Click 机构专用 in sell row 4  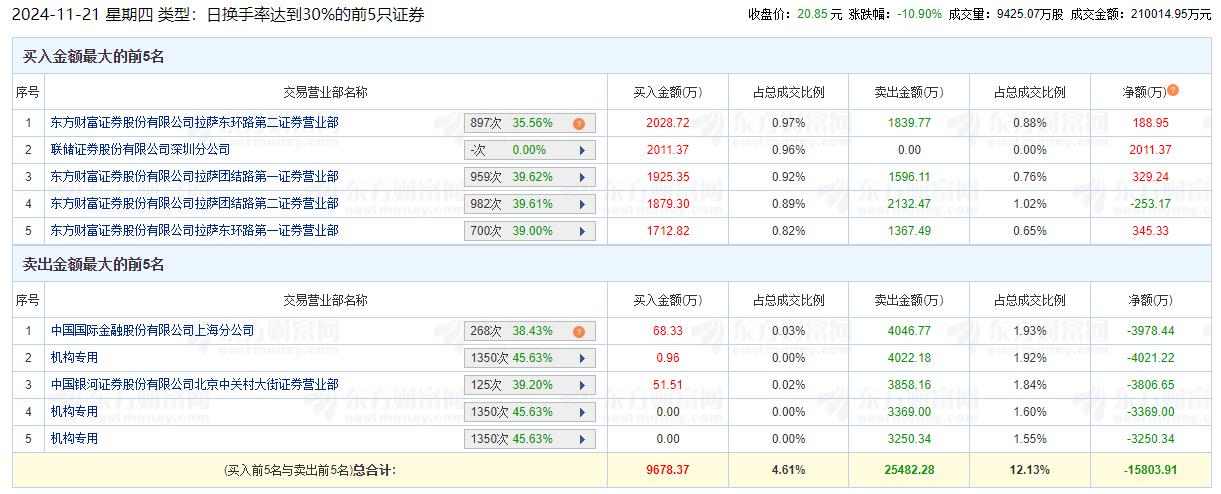pos(74,412)
